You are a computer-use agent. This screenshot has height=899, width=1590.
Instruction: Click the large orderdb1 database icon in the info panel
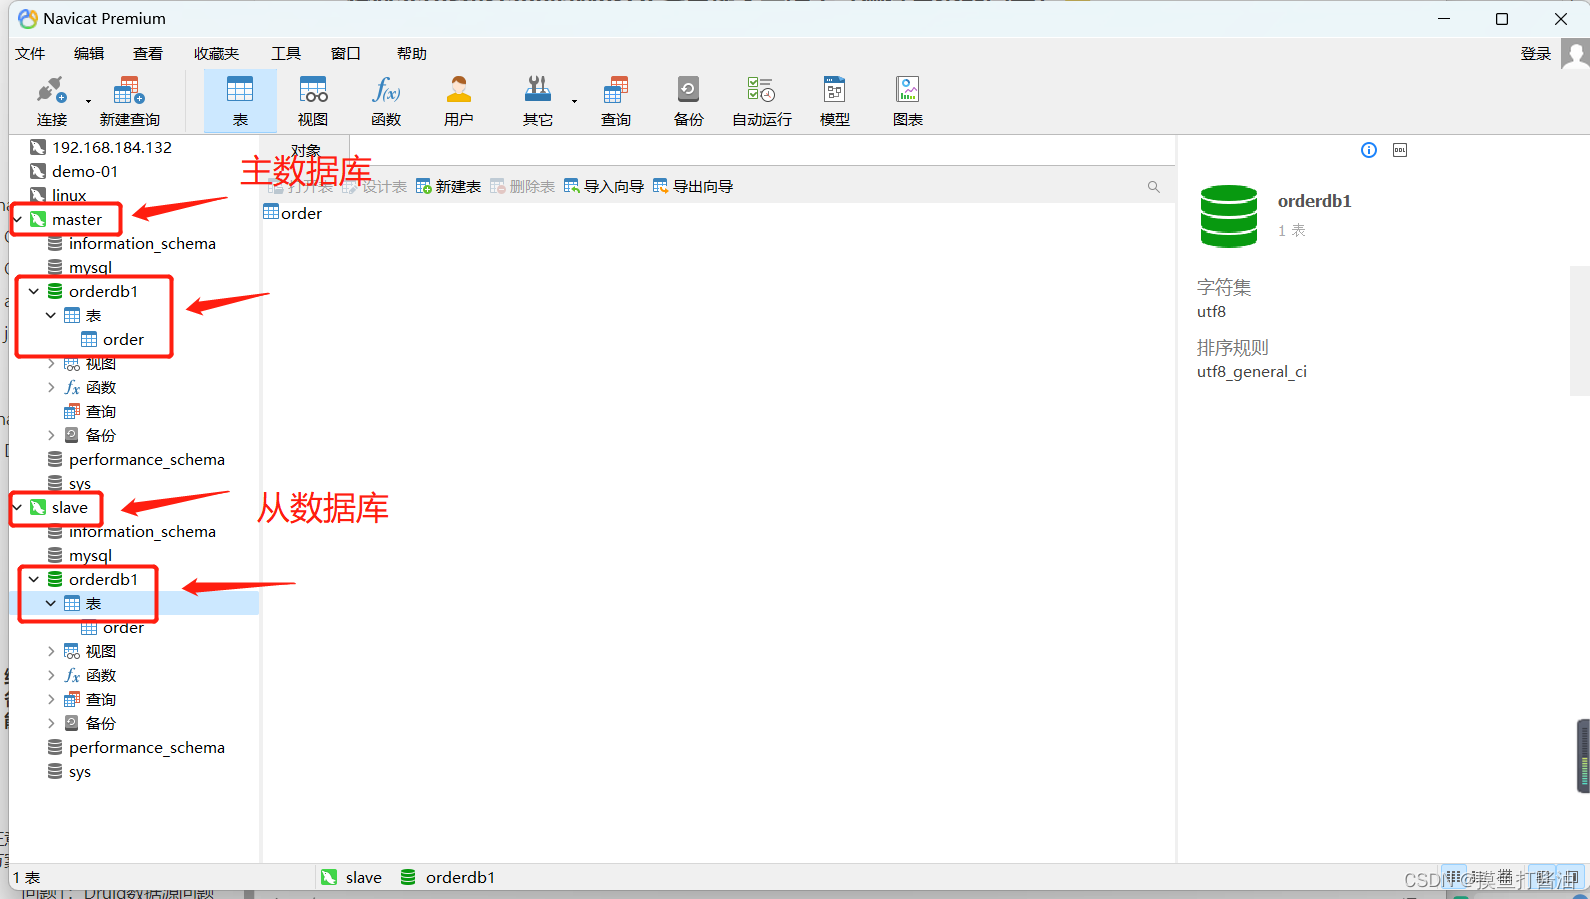(1228, 216)
